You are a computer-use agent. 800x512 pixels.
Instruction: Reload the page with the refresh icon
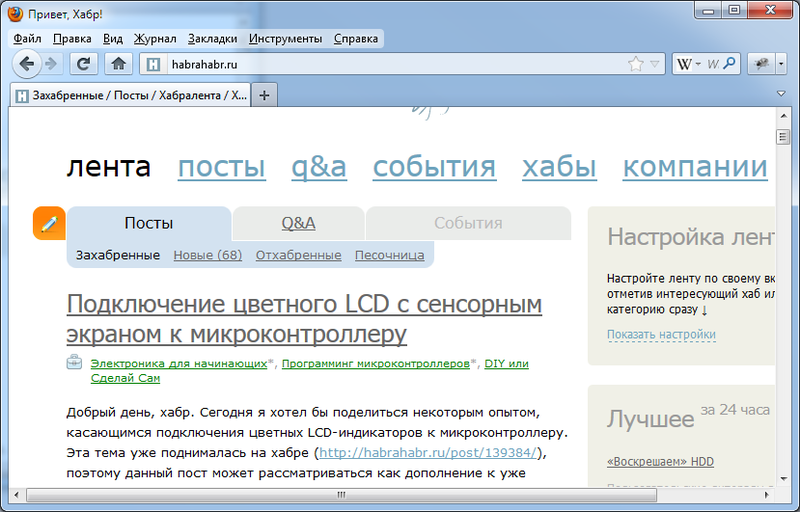[x=84, y=64]
